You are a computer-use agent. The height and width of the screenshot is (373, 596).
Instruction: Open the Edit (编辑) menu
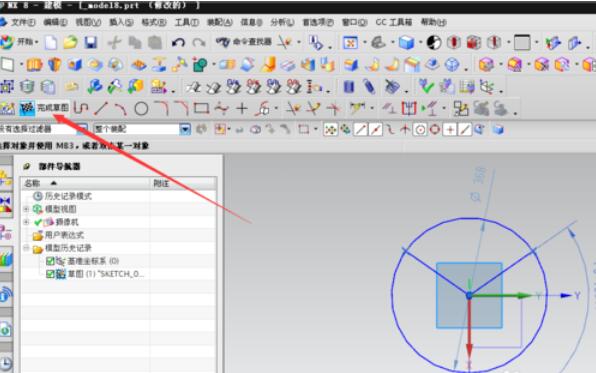pos(55,22)
